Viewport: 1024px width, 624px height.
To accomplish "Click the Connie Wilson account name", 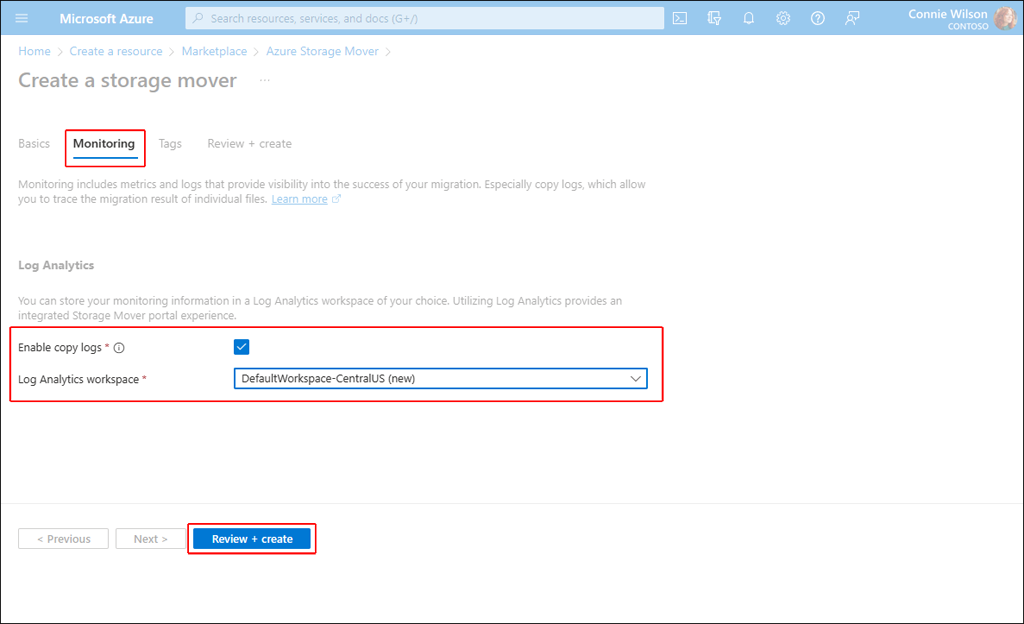I will 948,14.
